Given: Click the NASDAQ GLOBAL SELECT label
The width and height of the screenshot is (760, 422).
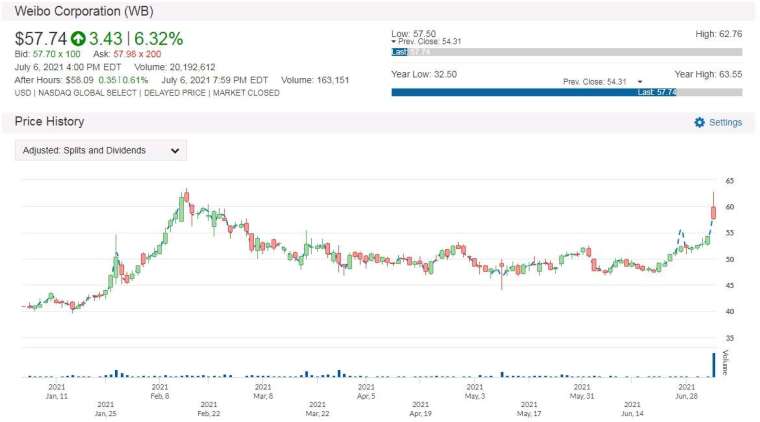Looking at the screenshot, I should tap(87, 93).
